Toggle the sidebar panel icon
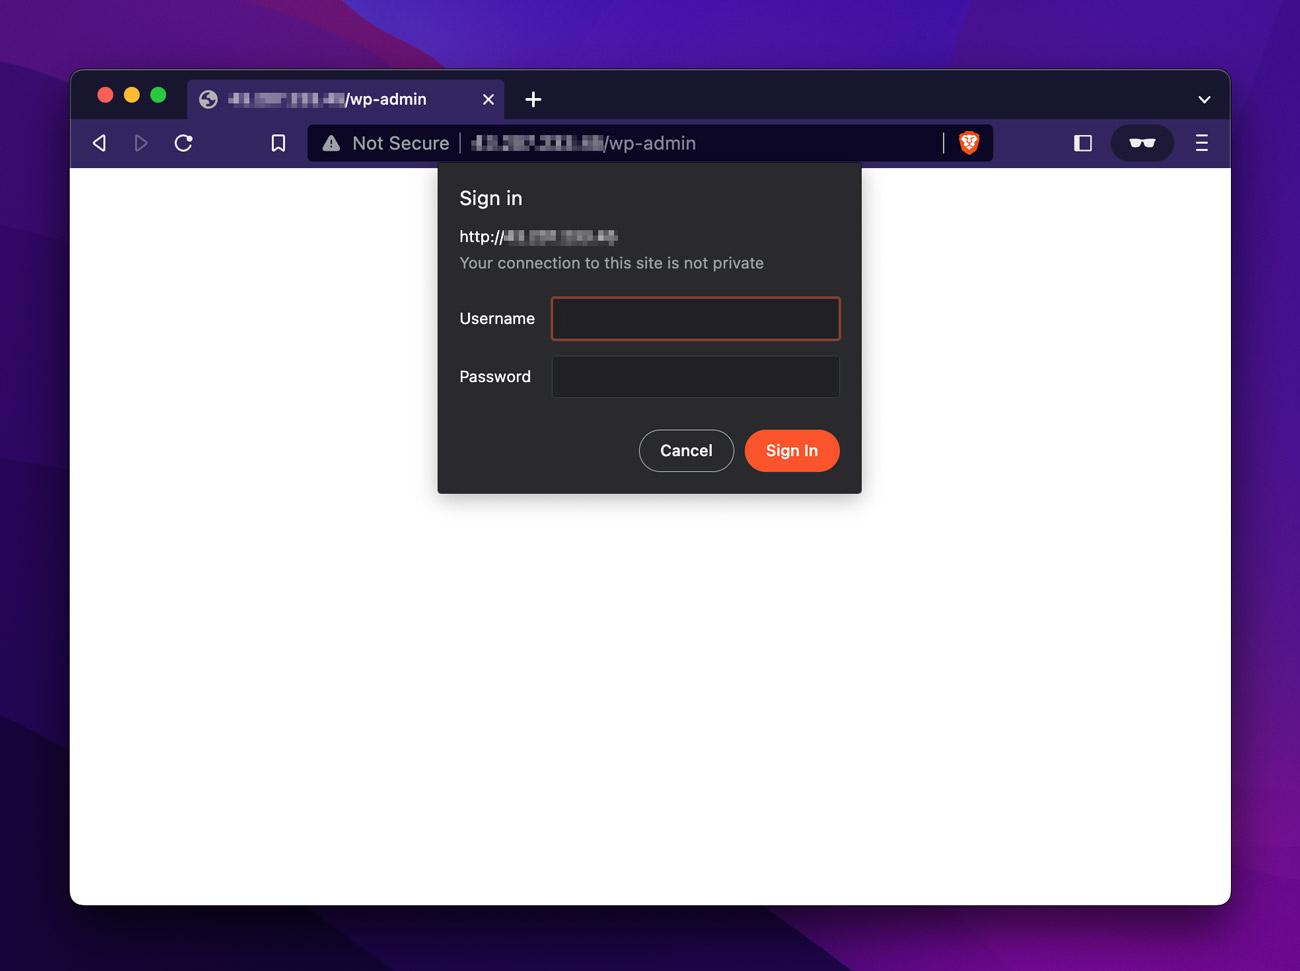 tap(1082, 143)
